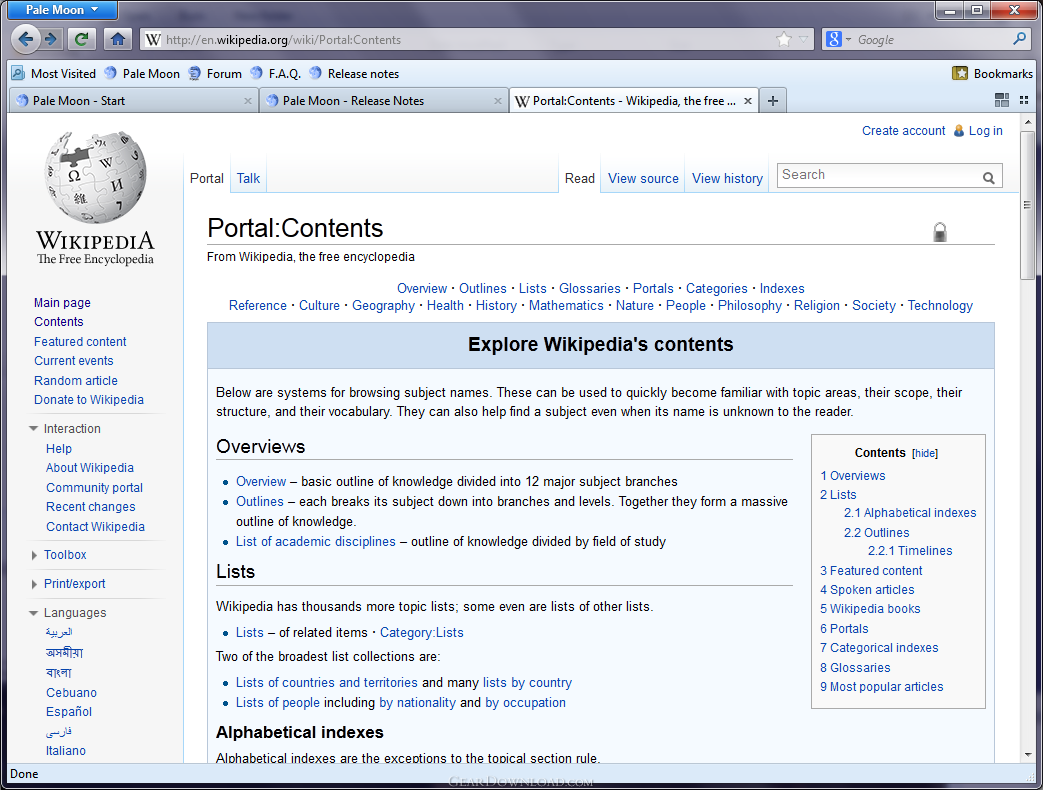Go to Random article
This screenshot has width=1043, height=790.
76,381
